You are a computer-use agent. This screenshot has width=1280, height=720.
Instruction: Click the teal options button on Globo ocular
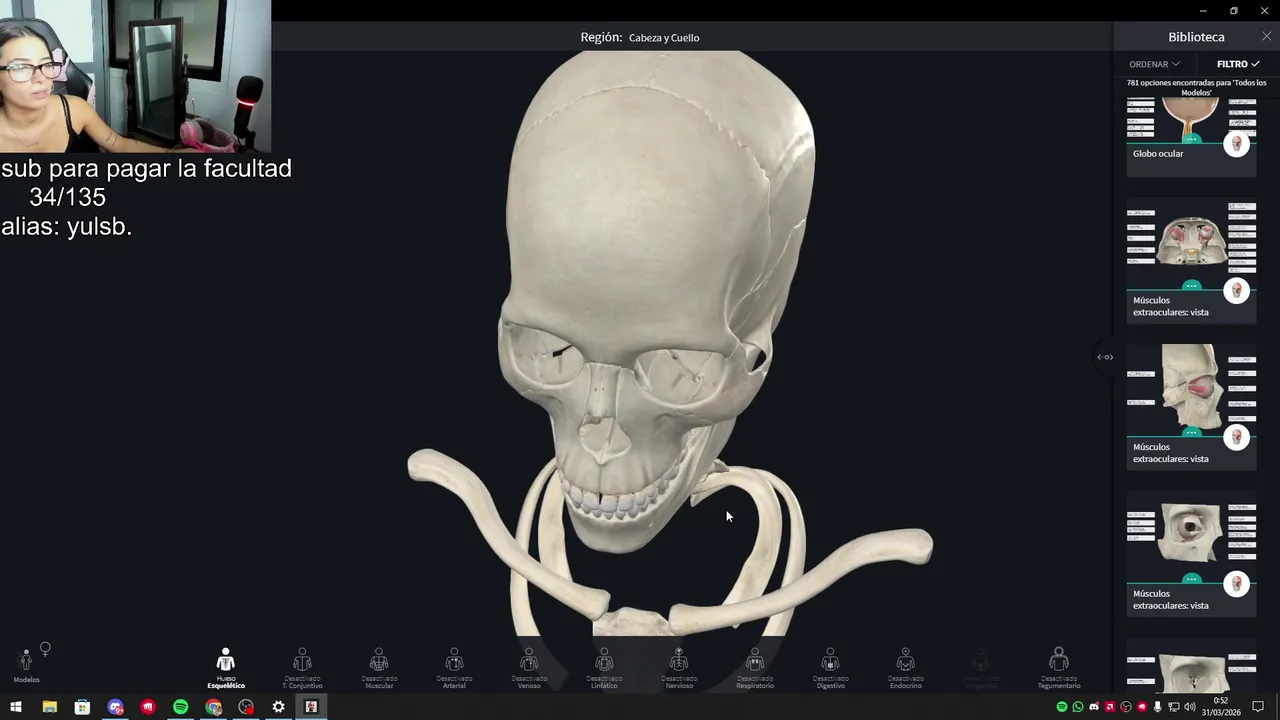point(1191,139)
